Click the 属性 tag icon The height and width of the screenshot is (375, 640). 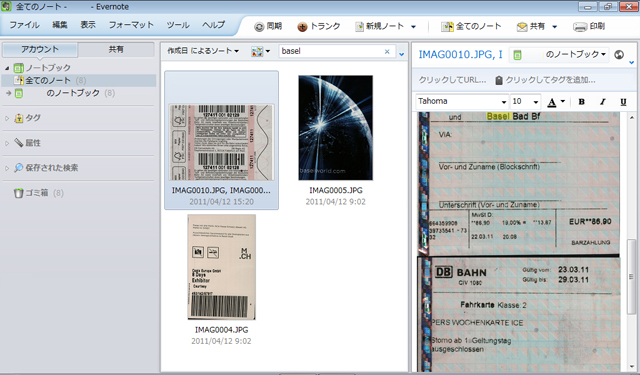click(x=19, y=143)
